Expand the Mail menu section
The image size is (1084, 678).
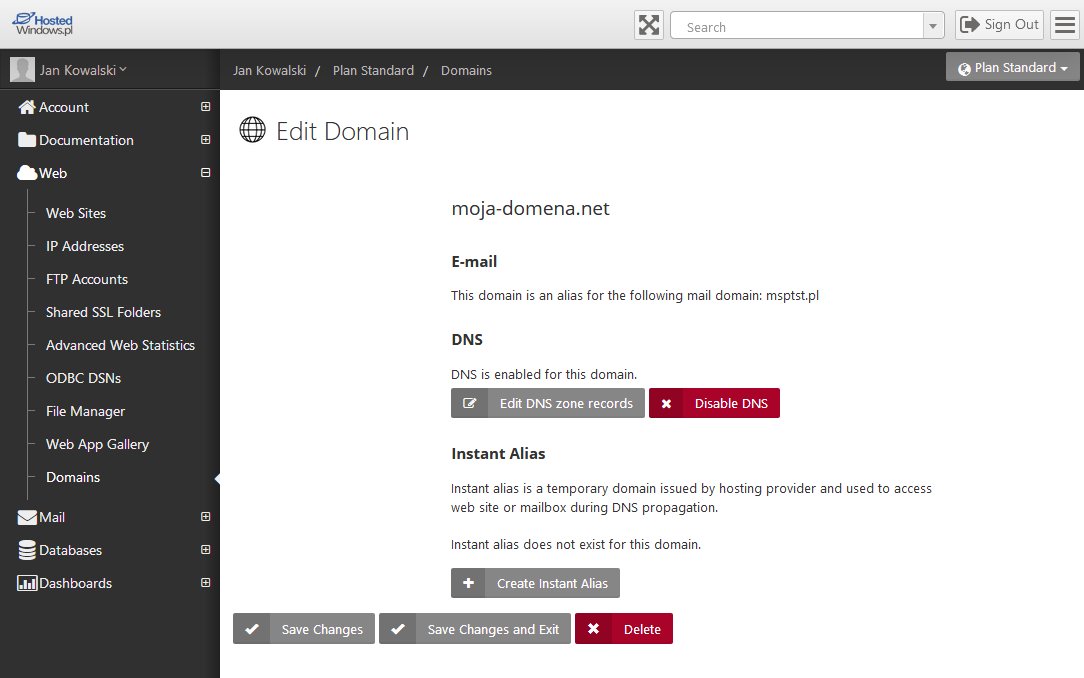pyautogui.click(x=205, y=516)
